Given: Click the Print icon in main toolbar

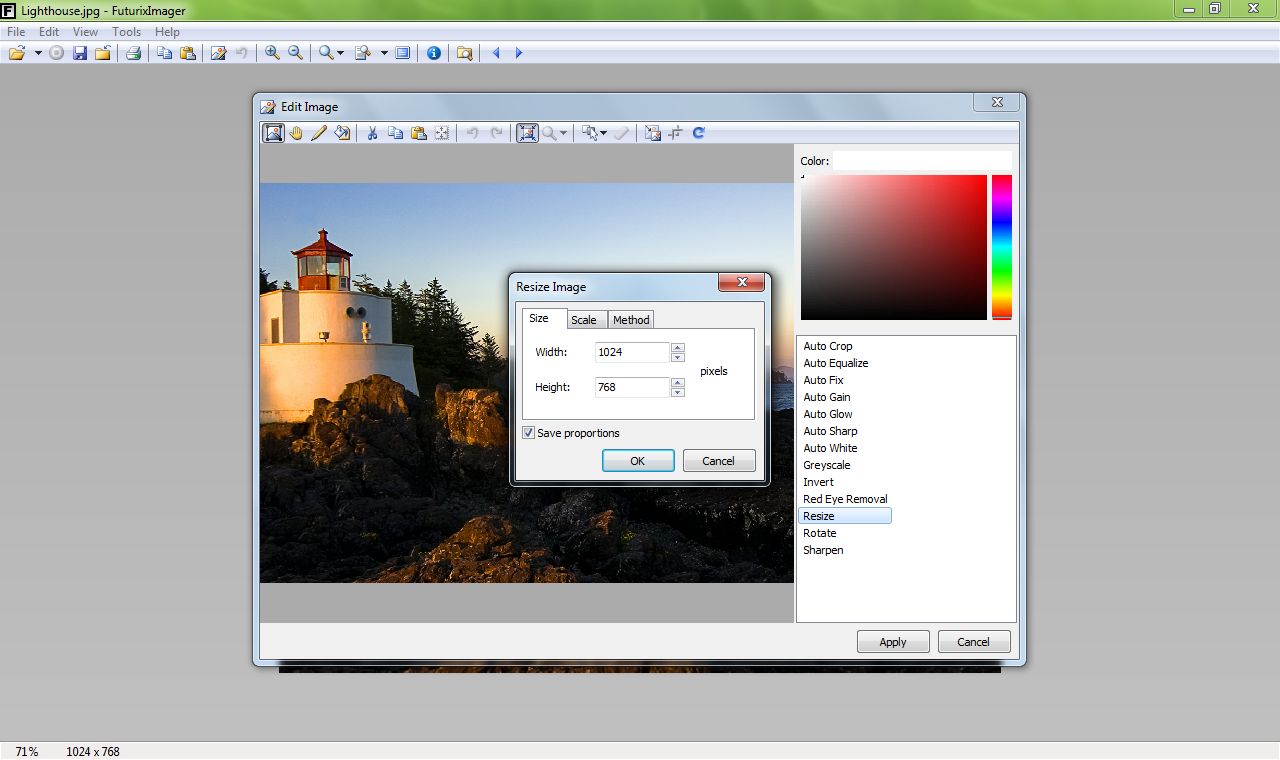Looking at the screenshot, I should [133, 53].
